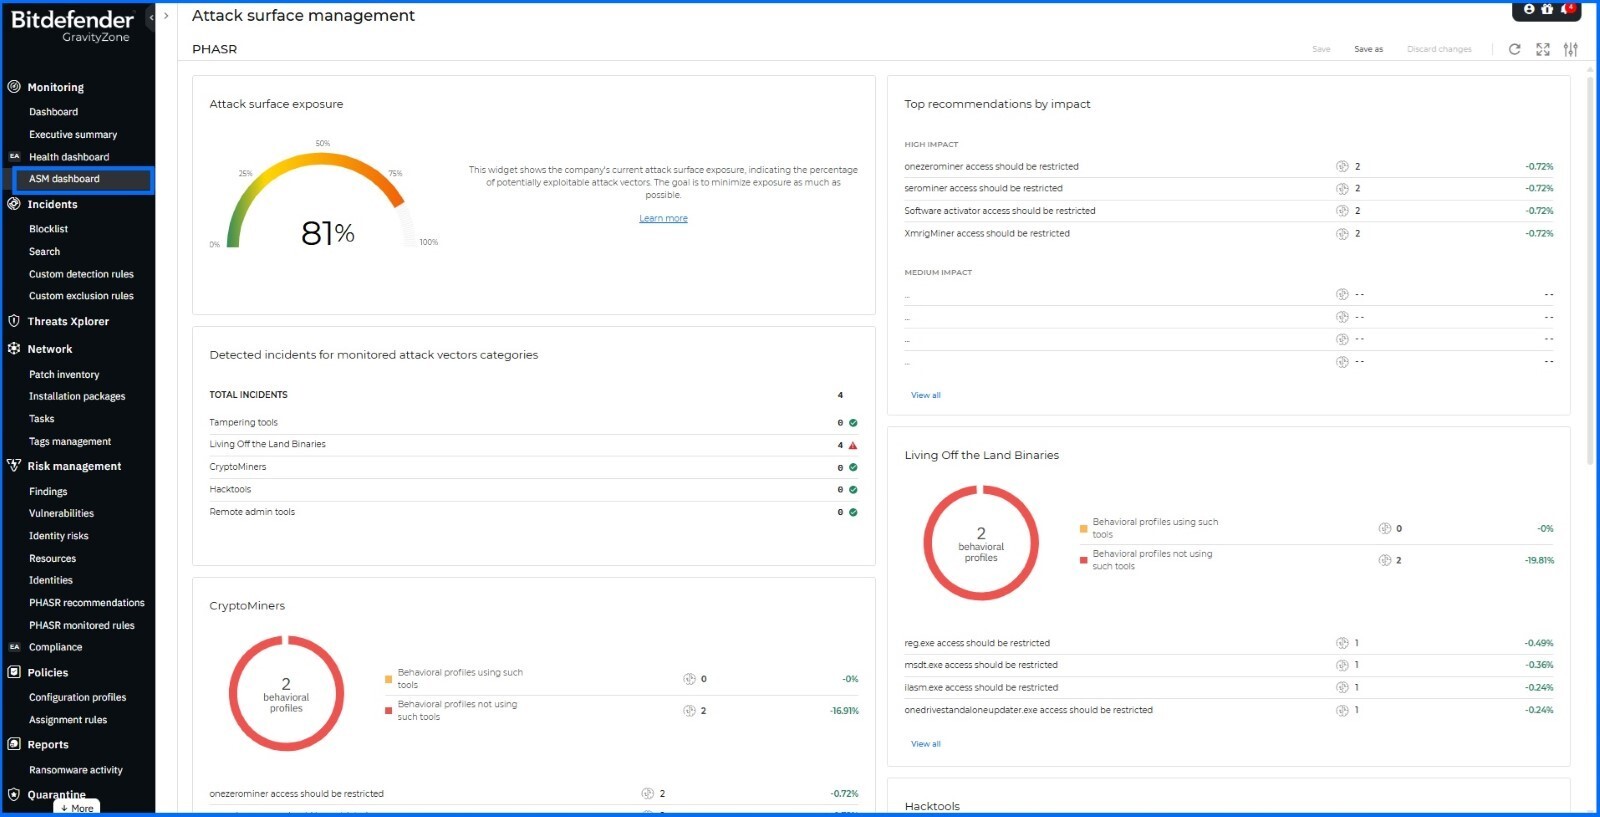1600x817 pixels.
Task: Switch dashboard to fullscreen view
Action: pyautogui.click(x=1543, y=49)
